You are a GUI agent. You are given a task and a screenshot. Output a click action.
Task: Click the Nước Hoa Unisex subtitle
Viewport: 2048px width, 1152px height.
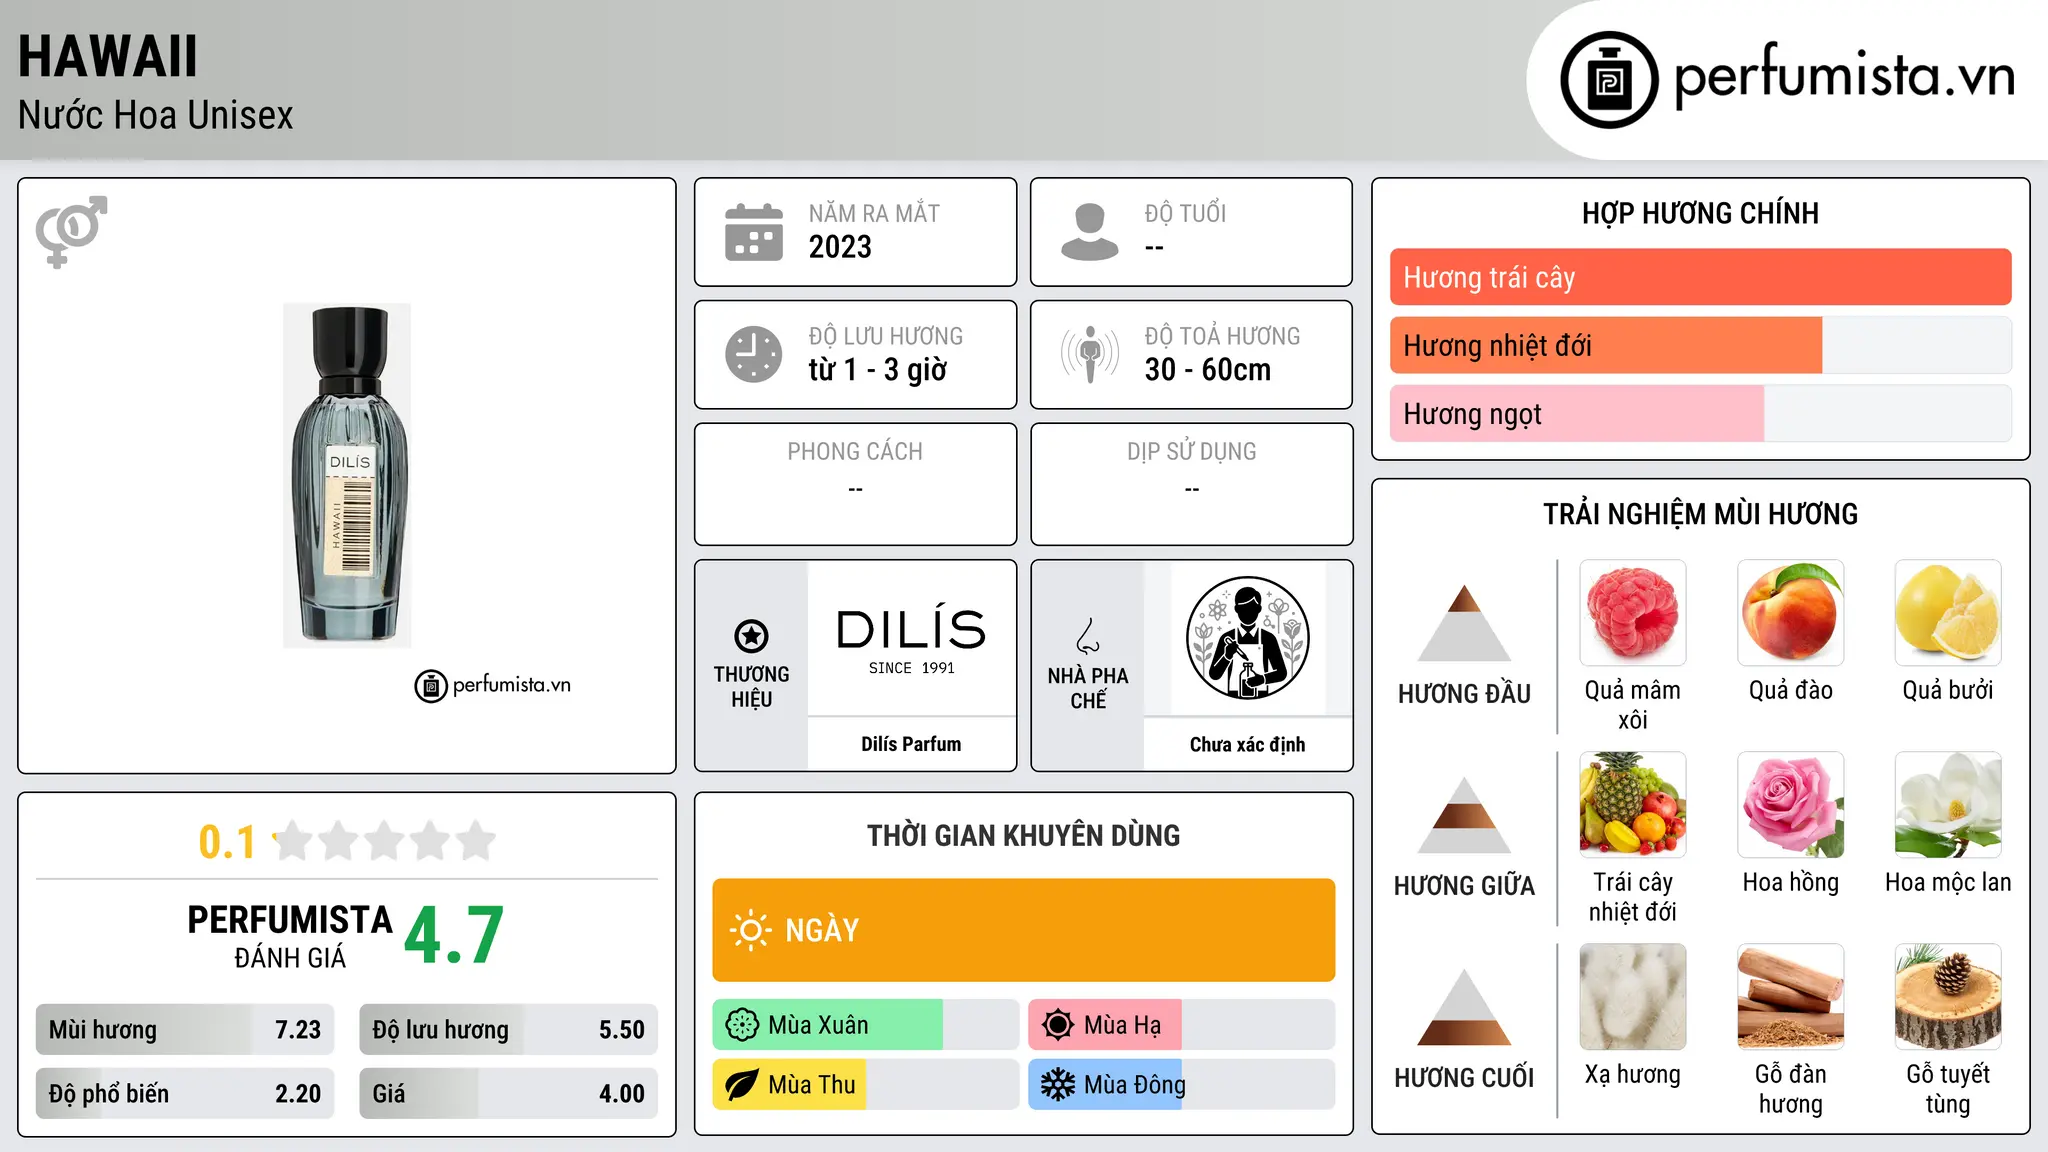pos(156,116)
